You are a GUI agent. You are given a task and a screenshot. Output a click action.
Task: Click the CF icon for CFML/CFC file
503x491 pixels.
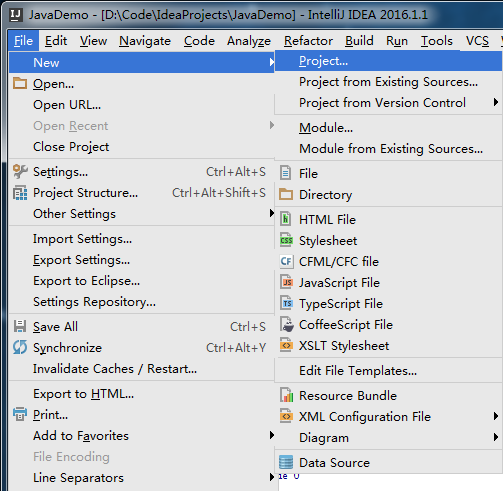click(x=286, y=261)
